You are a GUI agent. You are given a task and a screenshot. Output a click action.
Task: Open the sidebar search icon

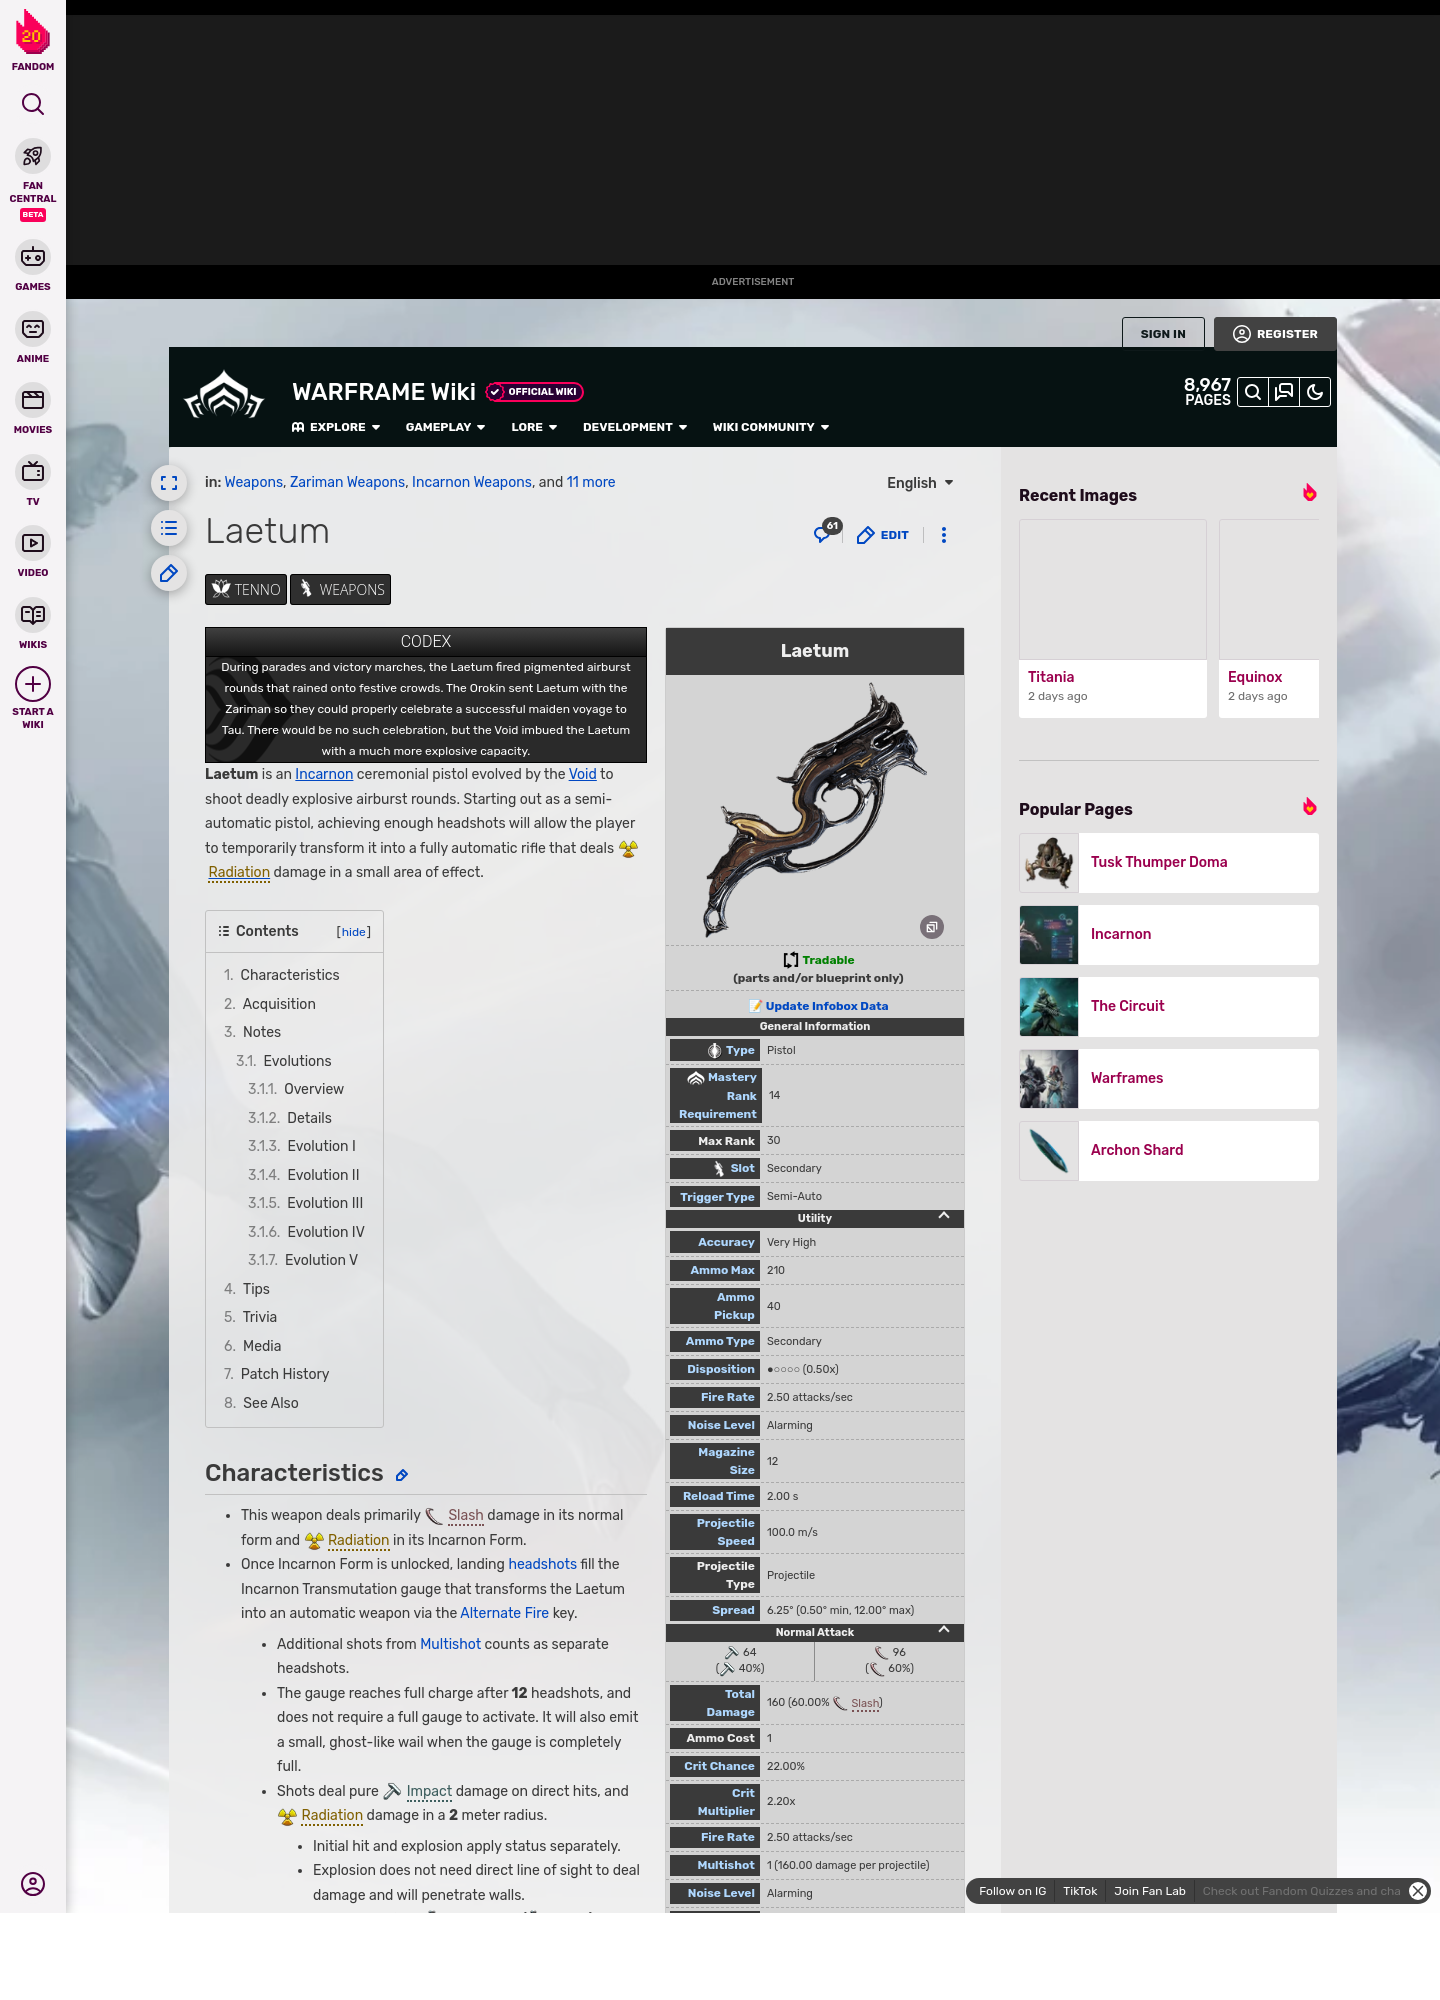tap(33, 104)
